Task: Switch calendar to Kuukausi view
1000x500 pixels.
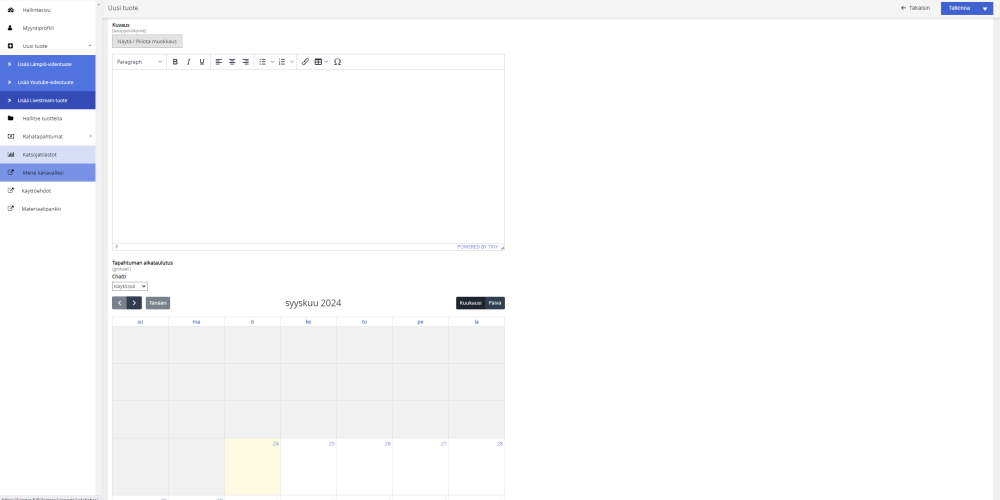Action: coord(471,303)
